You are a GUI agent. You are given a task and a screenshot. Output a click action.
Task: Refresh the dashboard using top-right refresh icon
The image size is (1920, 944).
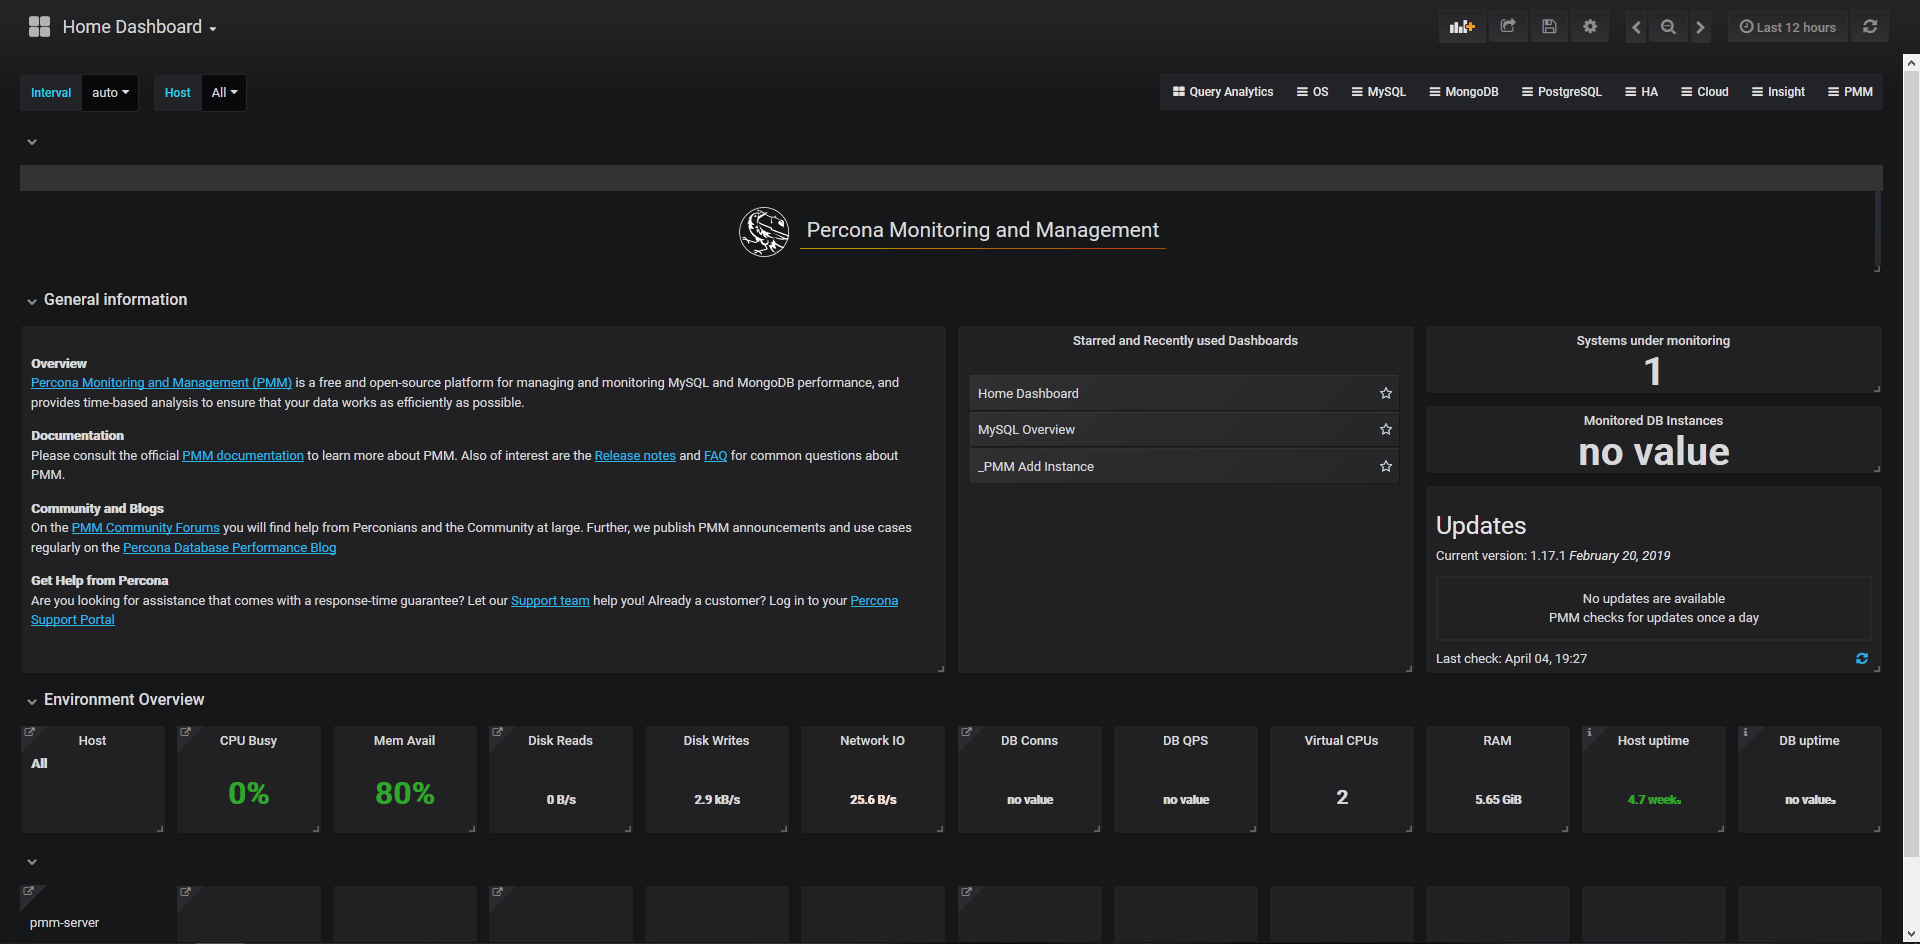pyautogui.click(x=1869, y=27)
